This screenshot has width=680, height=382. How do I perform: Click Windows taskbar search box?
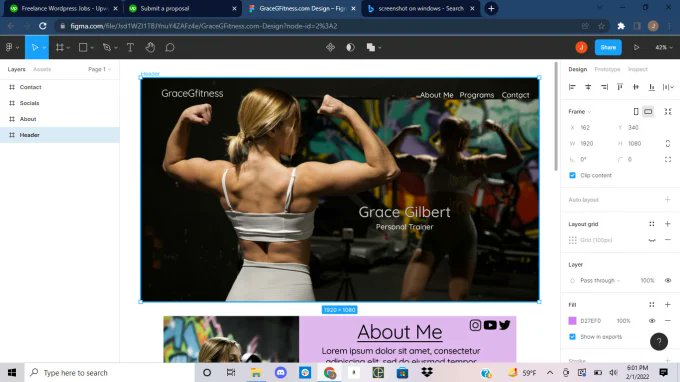[110, 372]
